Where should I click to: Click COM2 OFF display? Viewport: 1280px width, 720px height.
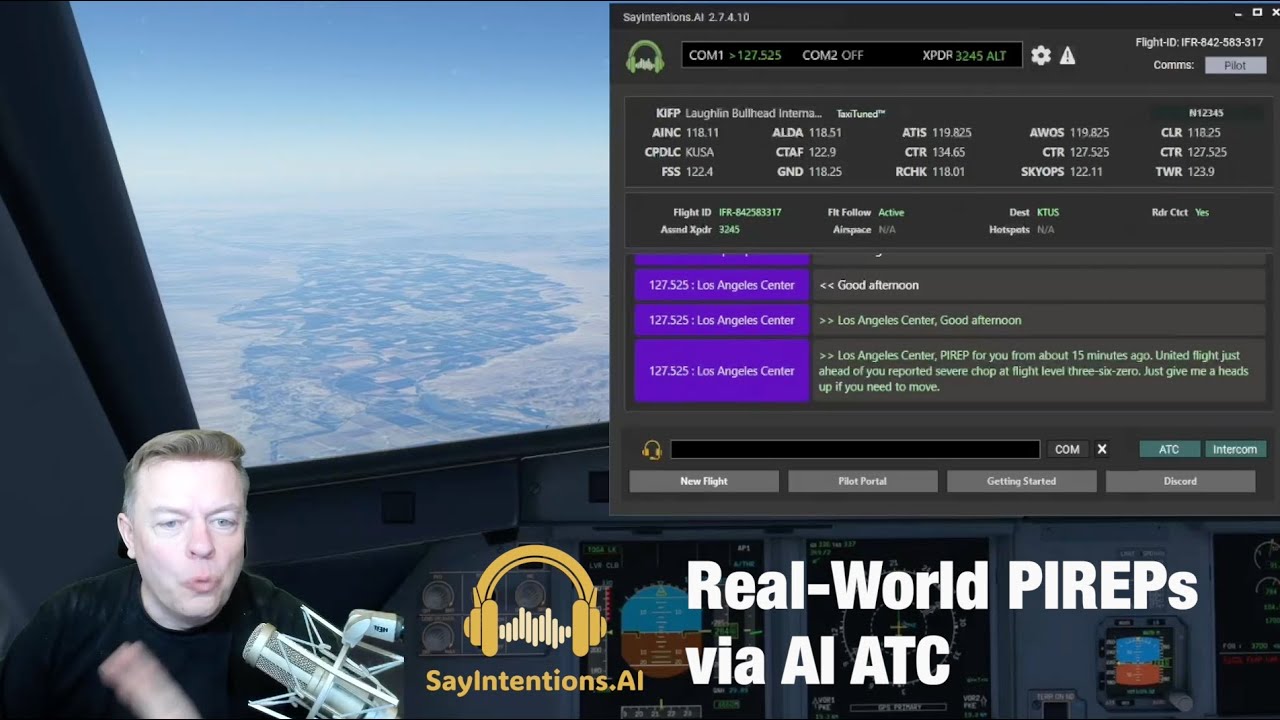[x=832, y=55]
